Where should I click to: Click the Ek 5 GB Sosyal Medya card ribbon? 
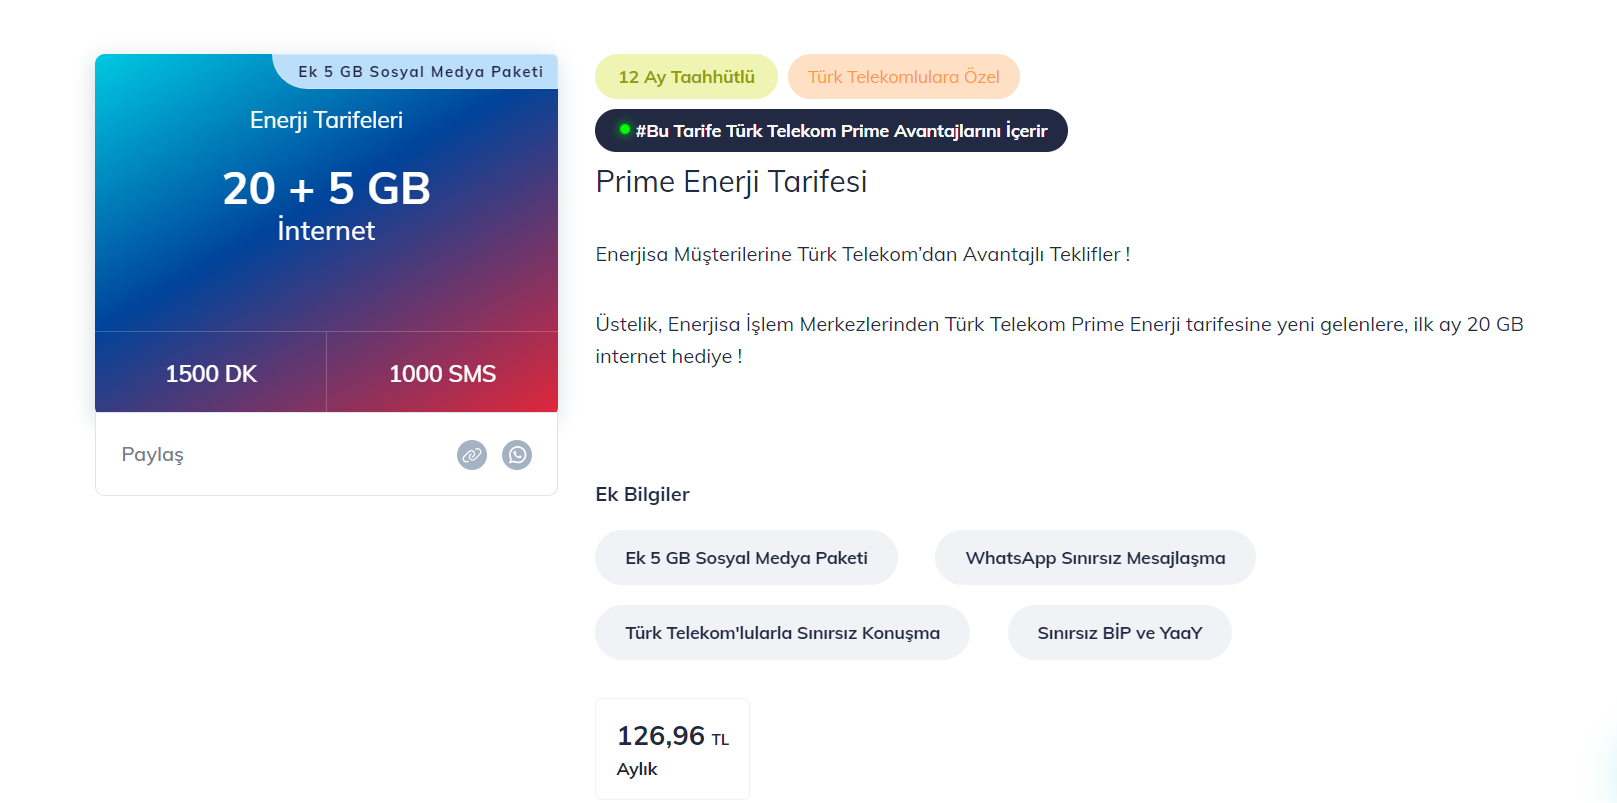coord(417,72)
